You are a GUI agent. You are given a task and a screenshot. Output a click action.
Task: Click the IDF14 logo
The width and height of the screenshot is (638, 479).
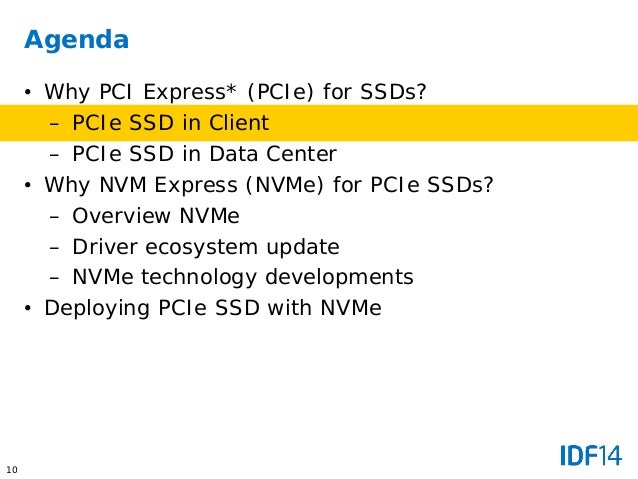(591, 455)
